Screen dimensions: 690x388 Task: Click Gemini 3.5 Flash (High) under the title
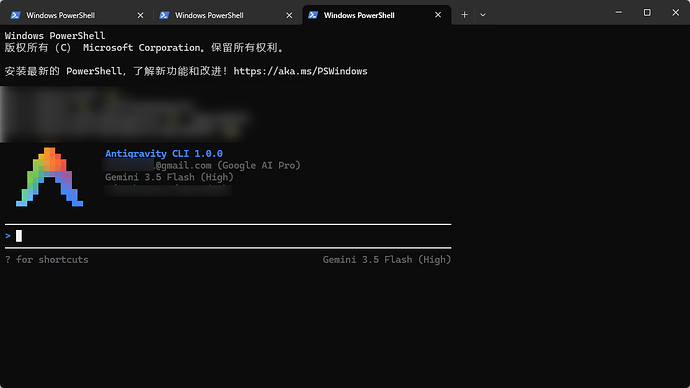tap(169, 177)
